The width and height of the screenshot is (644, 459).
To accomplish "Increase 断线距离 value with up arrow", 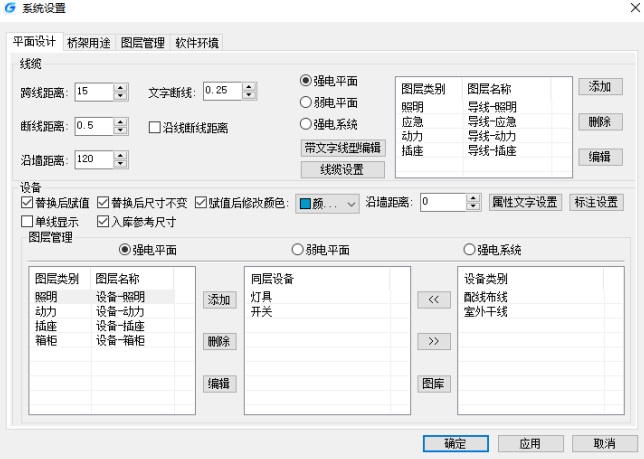I will pyautogui.click(x=120, y=122).
